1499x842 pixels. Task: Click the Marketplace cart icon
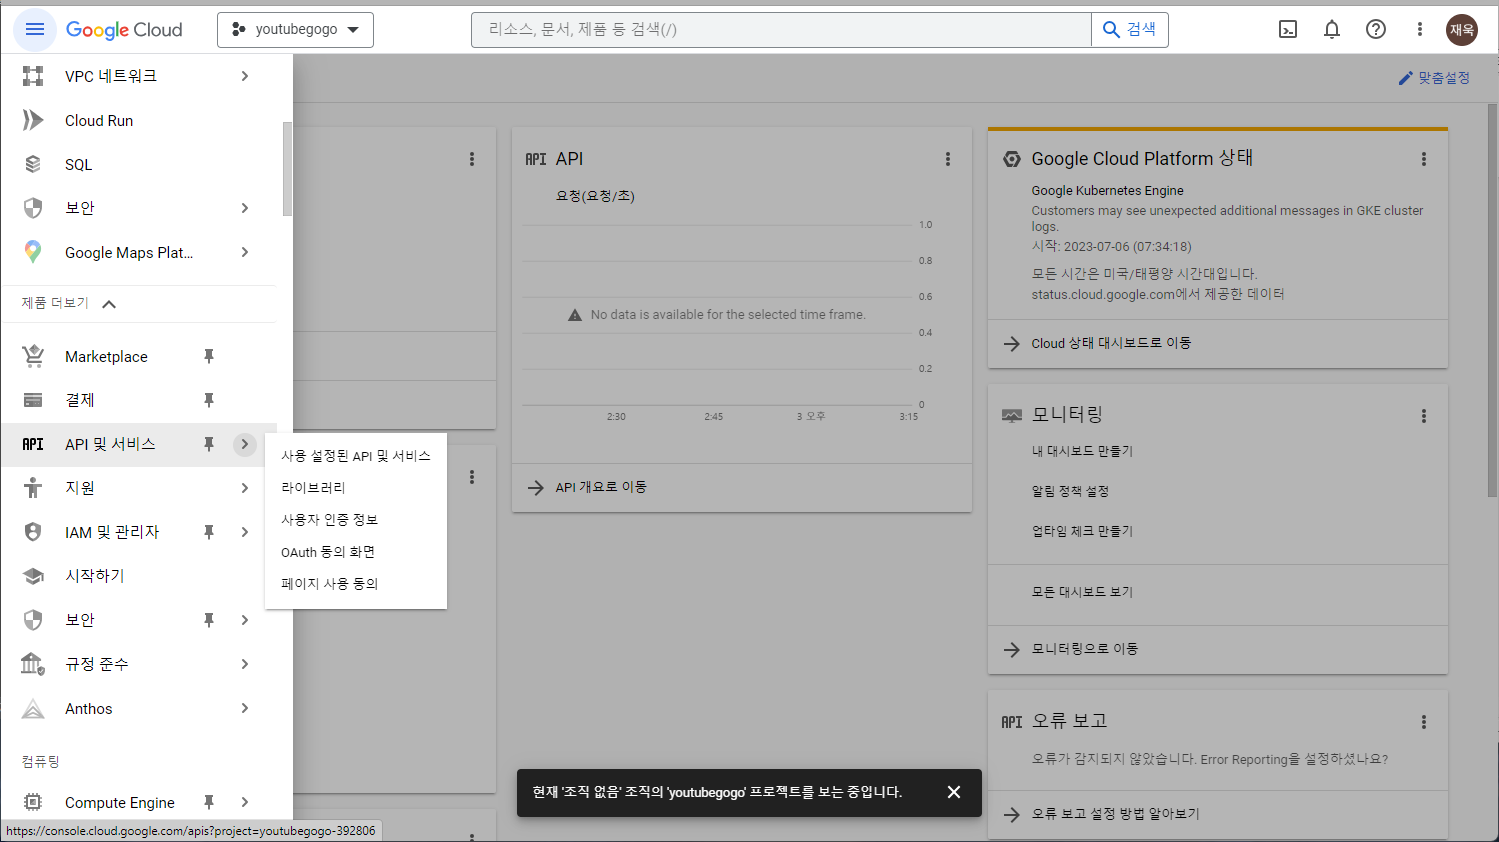coord(33,356)
